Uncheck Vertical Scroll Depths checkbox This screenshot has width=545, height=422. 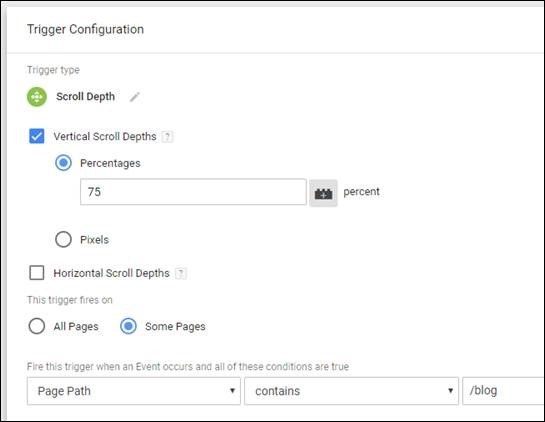tap(37, 136)
